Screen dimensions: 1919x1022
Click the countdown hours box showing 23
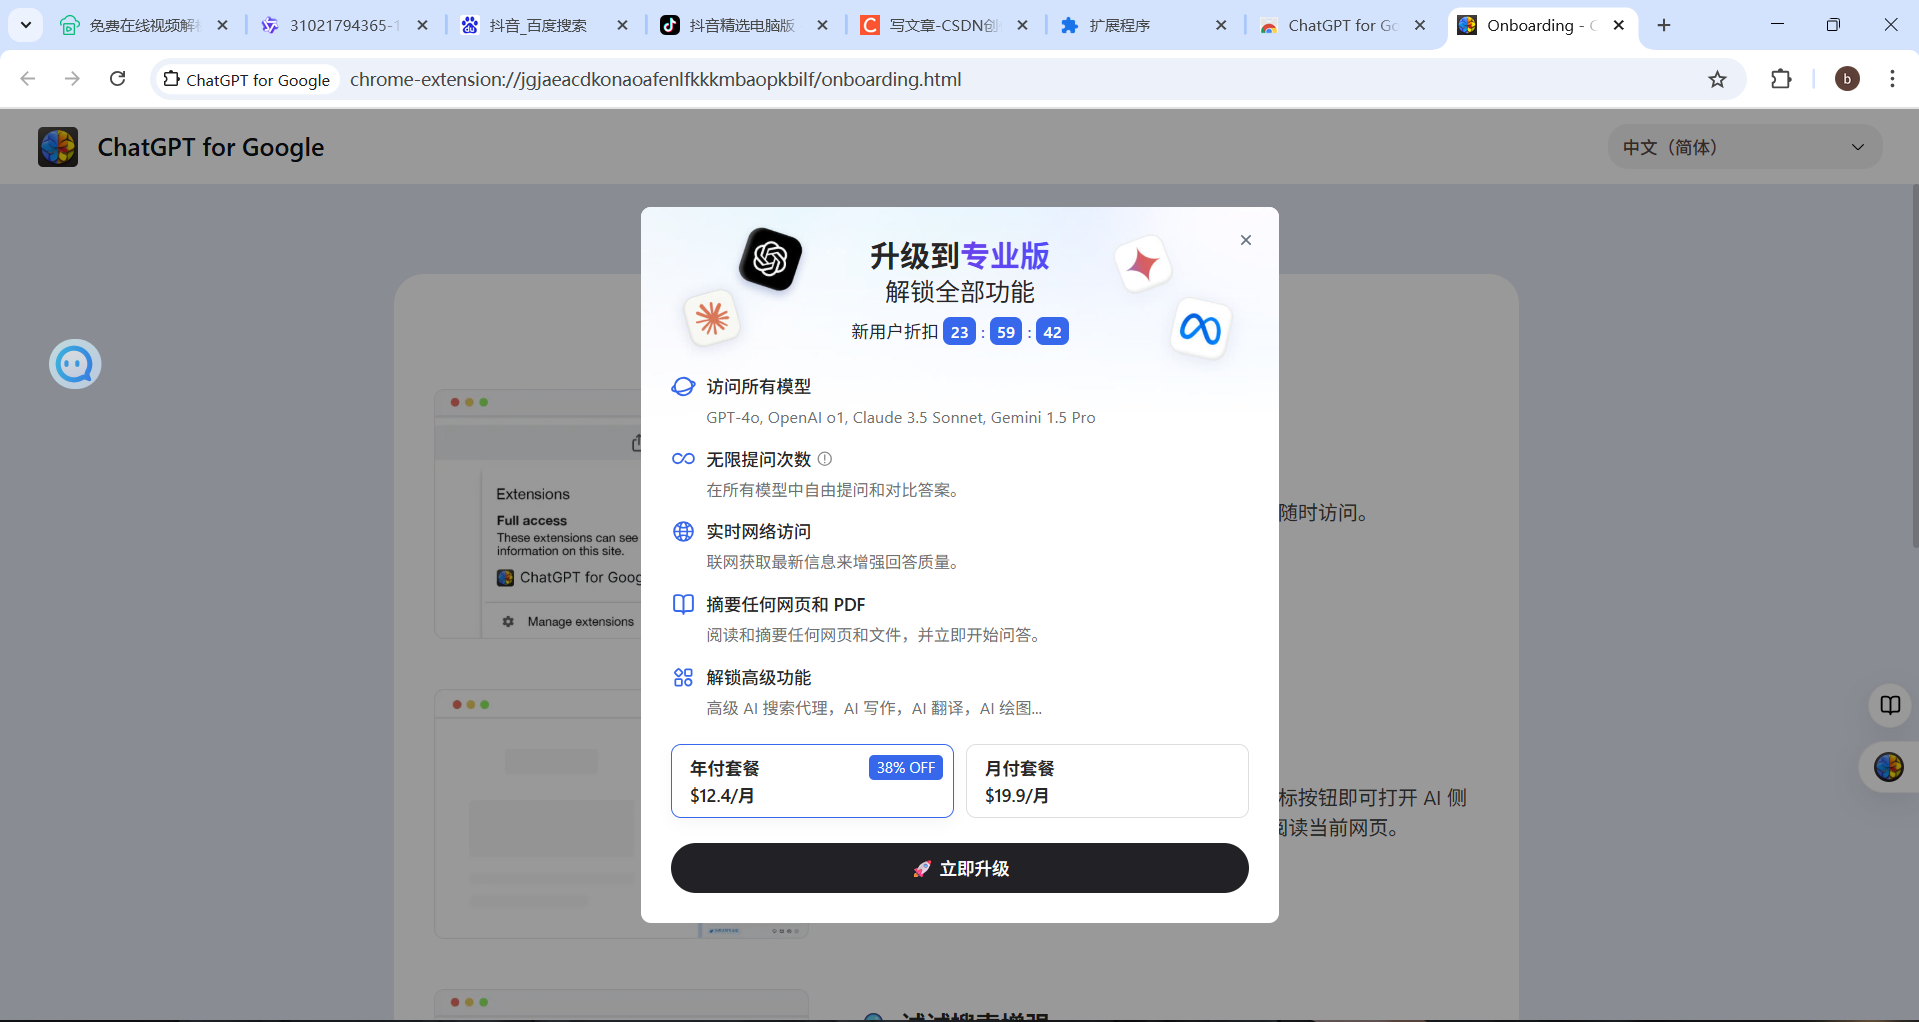959,332
